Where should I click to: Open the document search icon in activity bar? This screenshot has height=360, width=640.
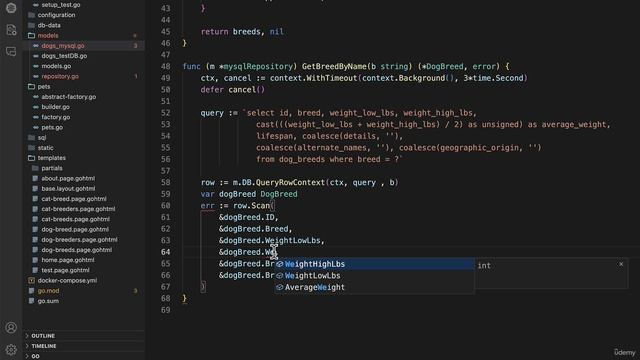[11, 30]
